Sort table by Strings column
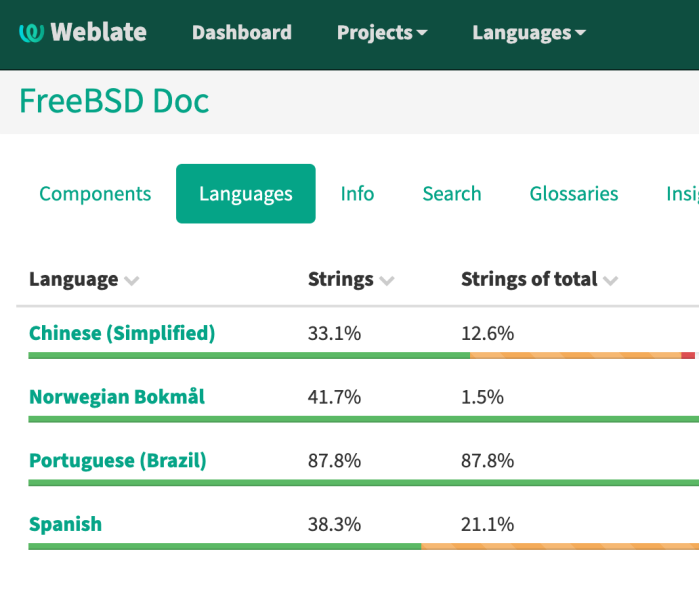Image resolution: width=699 pixels, height=600 pixels. tap(351, 279)
